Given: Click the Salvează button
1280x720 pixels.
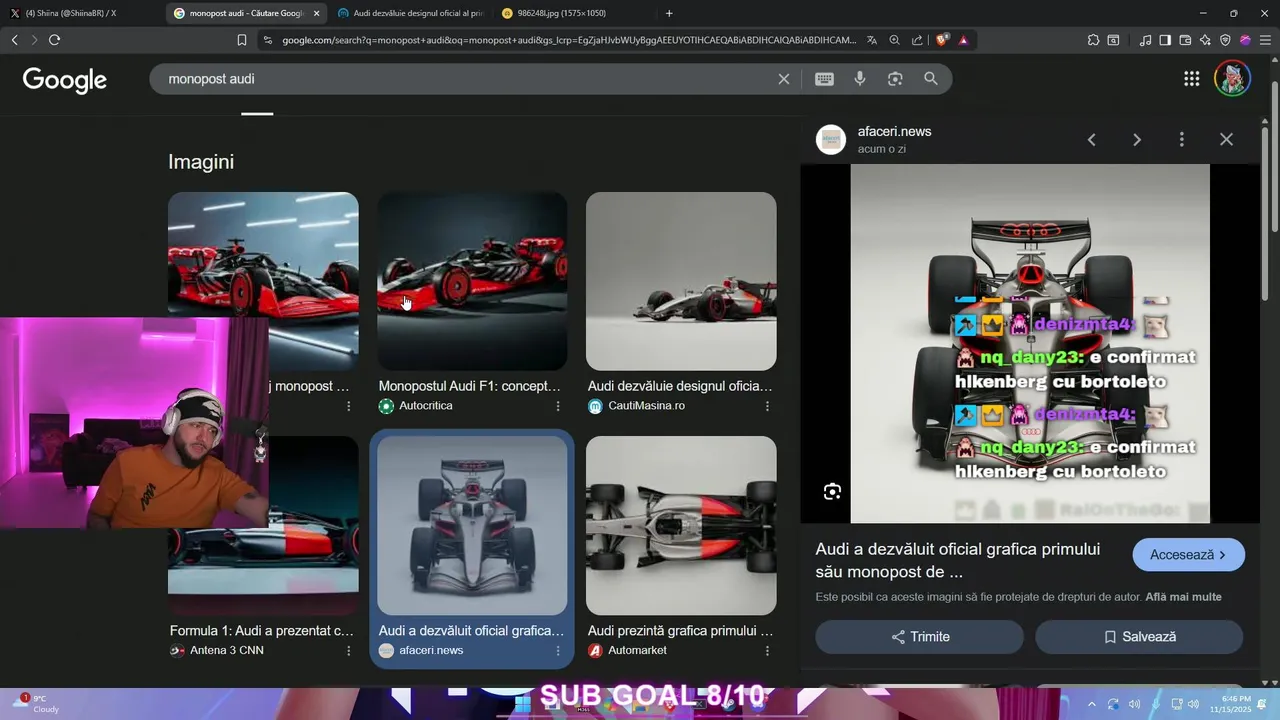Looking at the screenshot, I should [x=1139, y=637].
